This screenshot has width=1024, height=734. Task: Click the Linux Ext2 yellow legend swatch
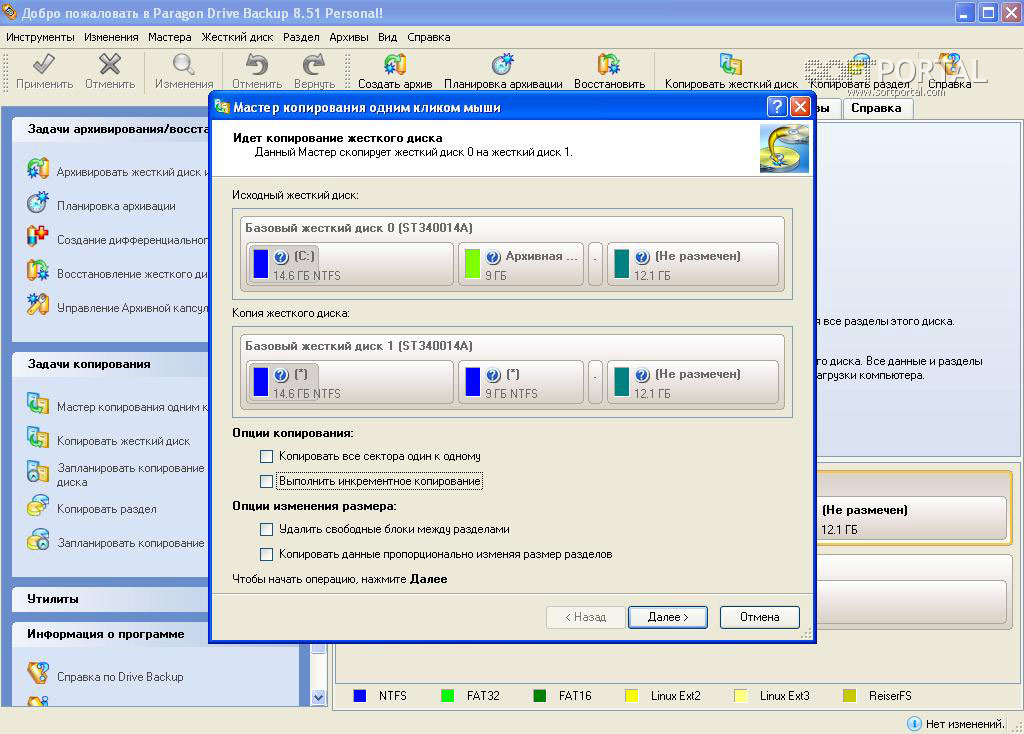[631, 695]
